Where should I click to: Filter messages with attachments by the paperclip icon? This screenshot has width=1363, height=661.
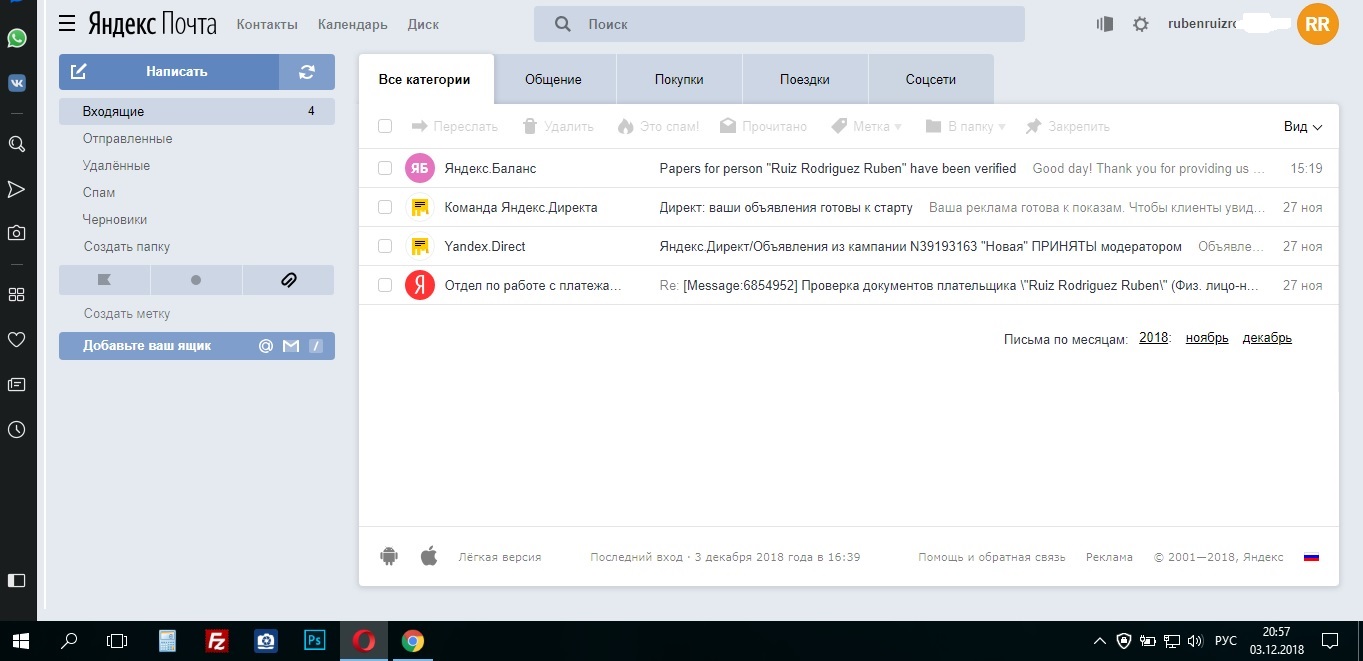coord(288,280)
